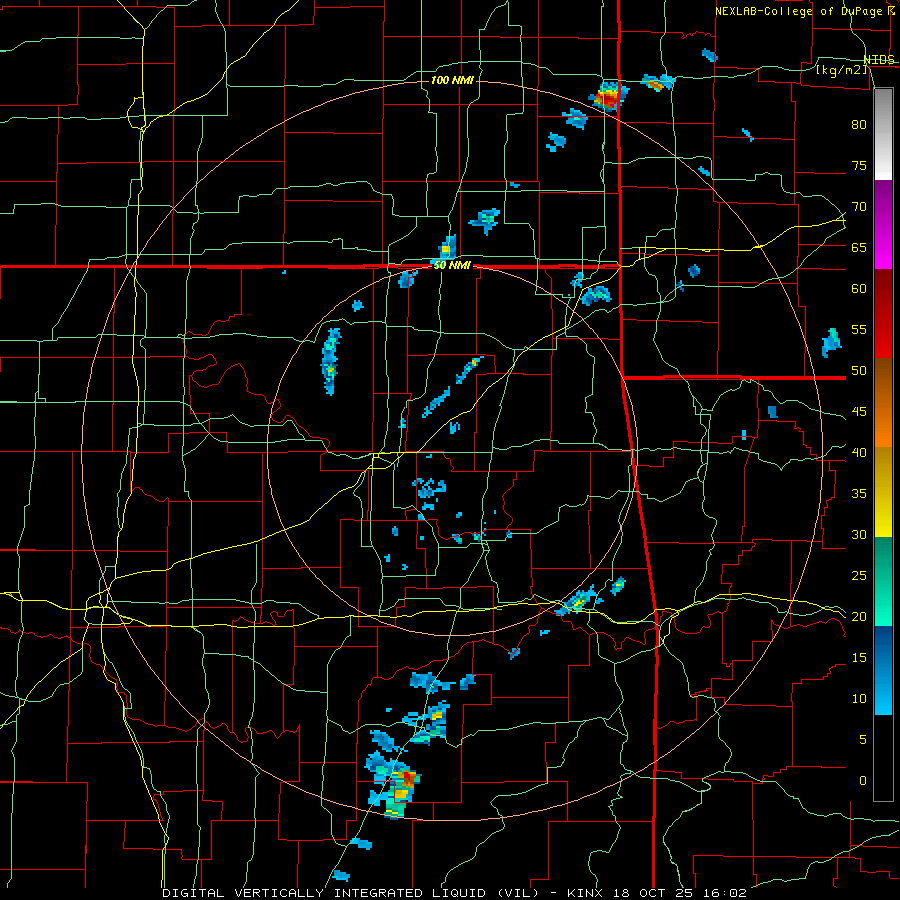The height and width of the screenshot is (900, 900).
Task: Click the 10 value on the scale
Action: coord(859,699)
